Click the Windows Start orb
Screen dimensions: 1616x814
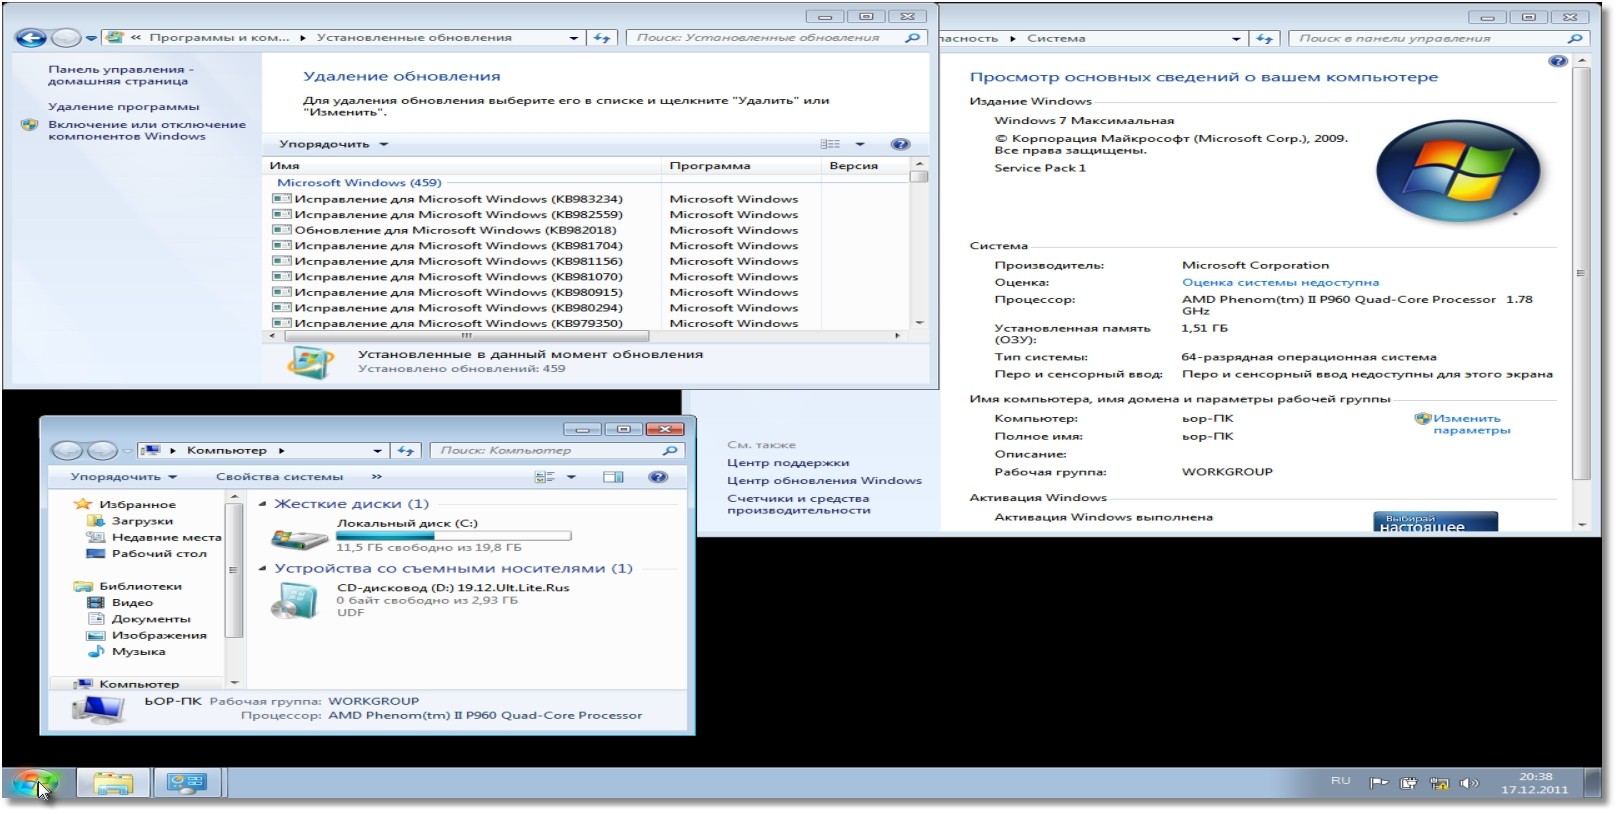click(x=35, y=782)
